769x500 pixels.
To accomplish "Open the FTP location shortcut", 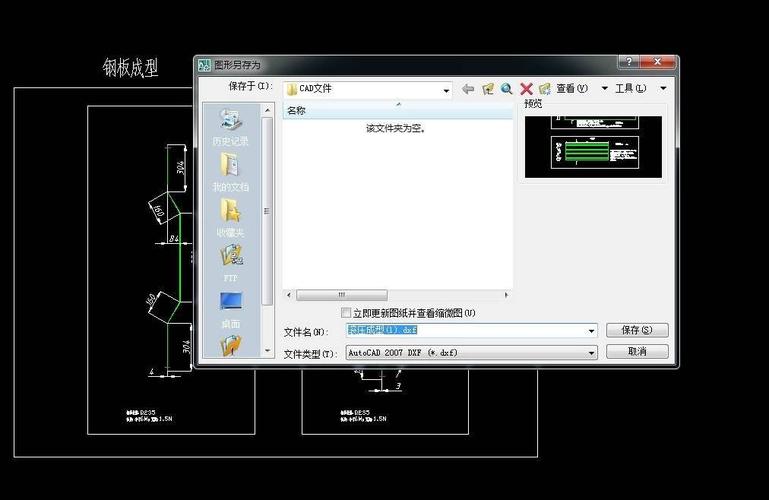I will click(x=231, y=263).
